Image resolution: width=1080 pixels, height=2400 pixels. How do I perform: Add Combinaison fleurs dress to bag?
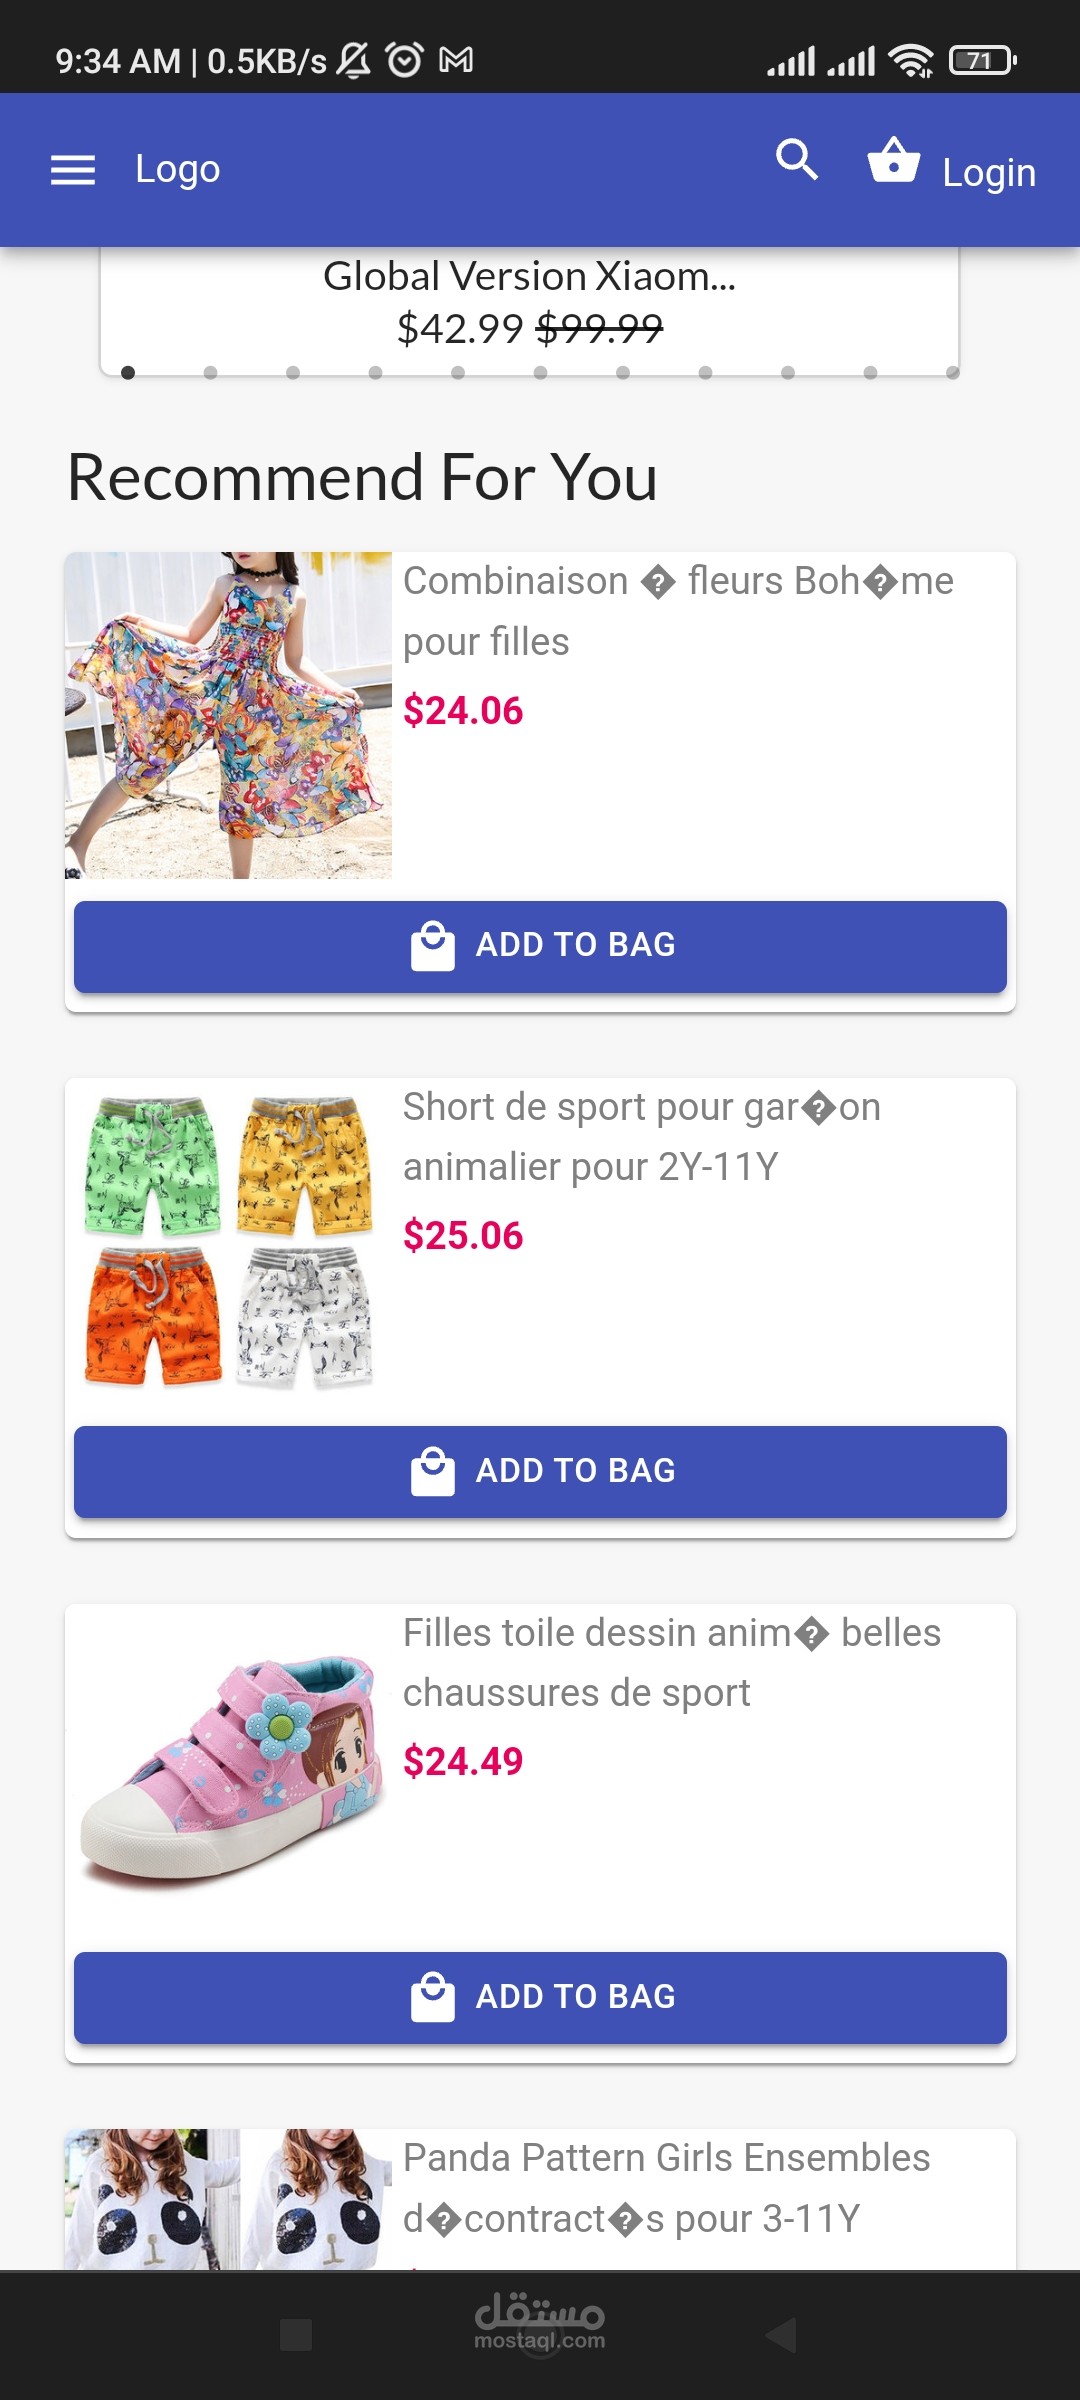point(540,946)
